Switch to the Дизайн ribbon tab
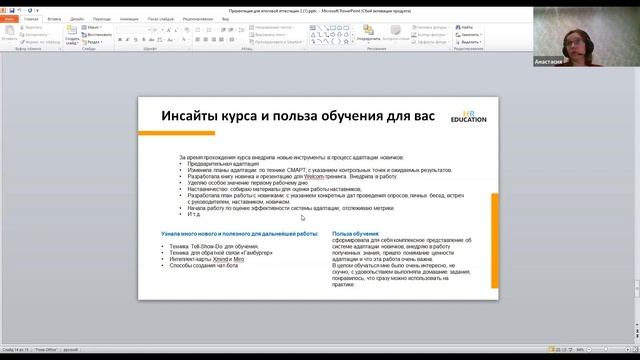Viewport: 640px width, 360px height. (77, 19)
